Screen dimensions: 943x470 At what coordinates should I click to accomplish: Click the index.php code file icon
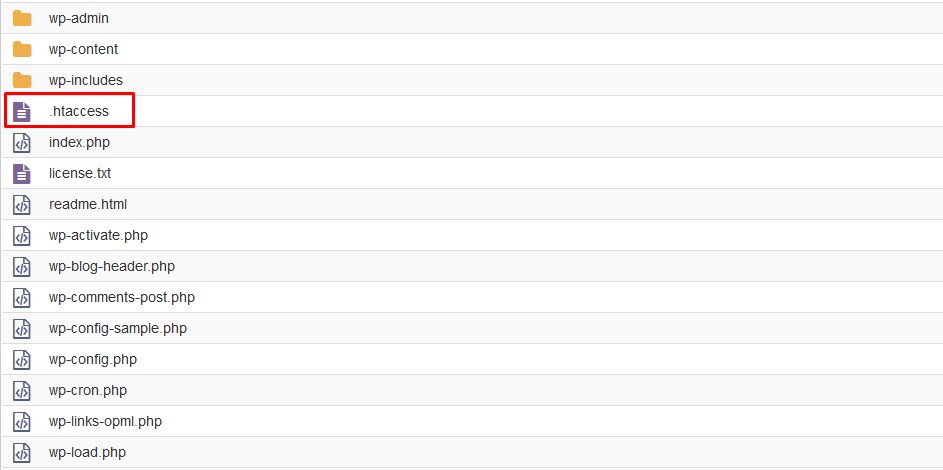[x=22, y=142]
